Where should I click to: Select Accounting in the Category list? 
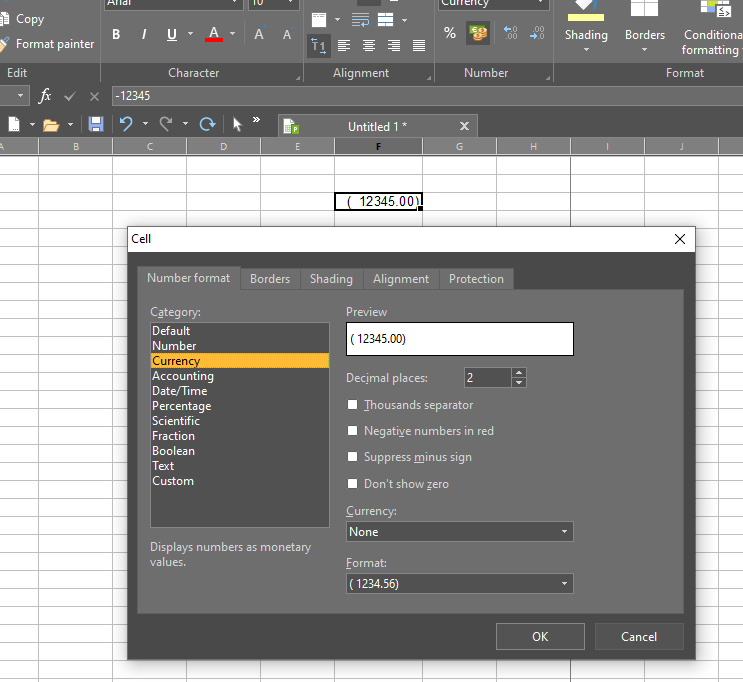[x=183, y=376]
